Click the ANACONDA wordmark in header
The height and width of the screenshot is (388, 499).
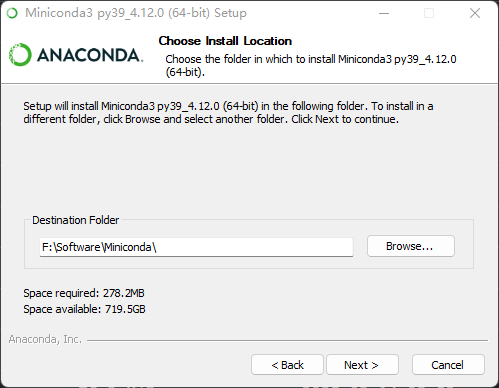coord(90,55)
